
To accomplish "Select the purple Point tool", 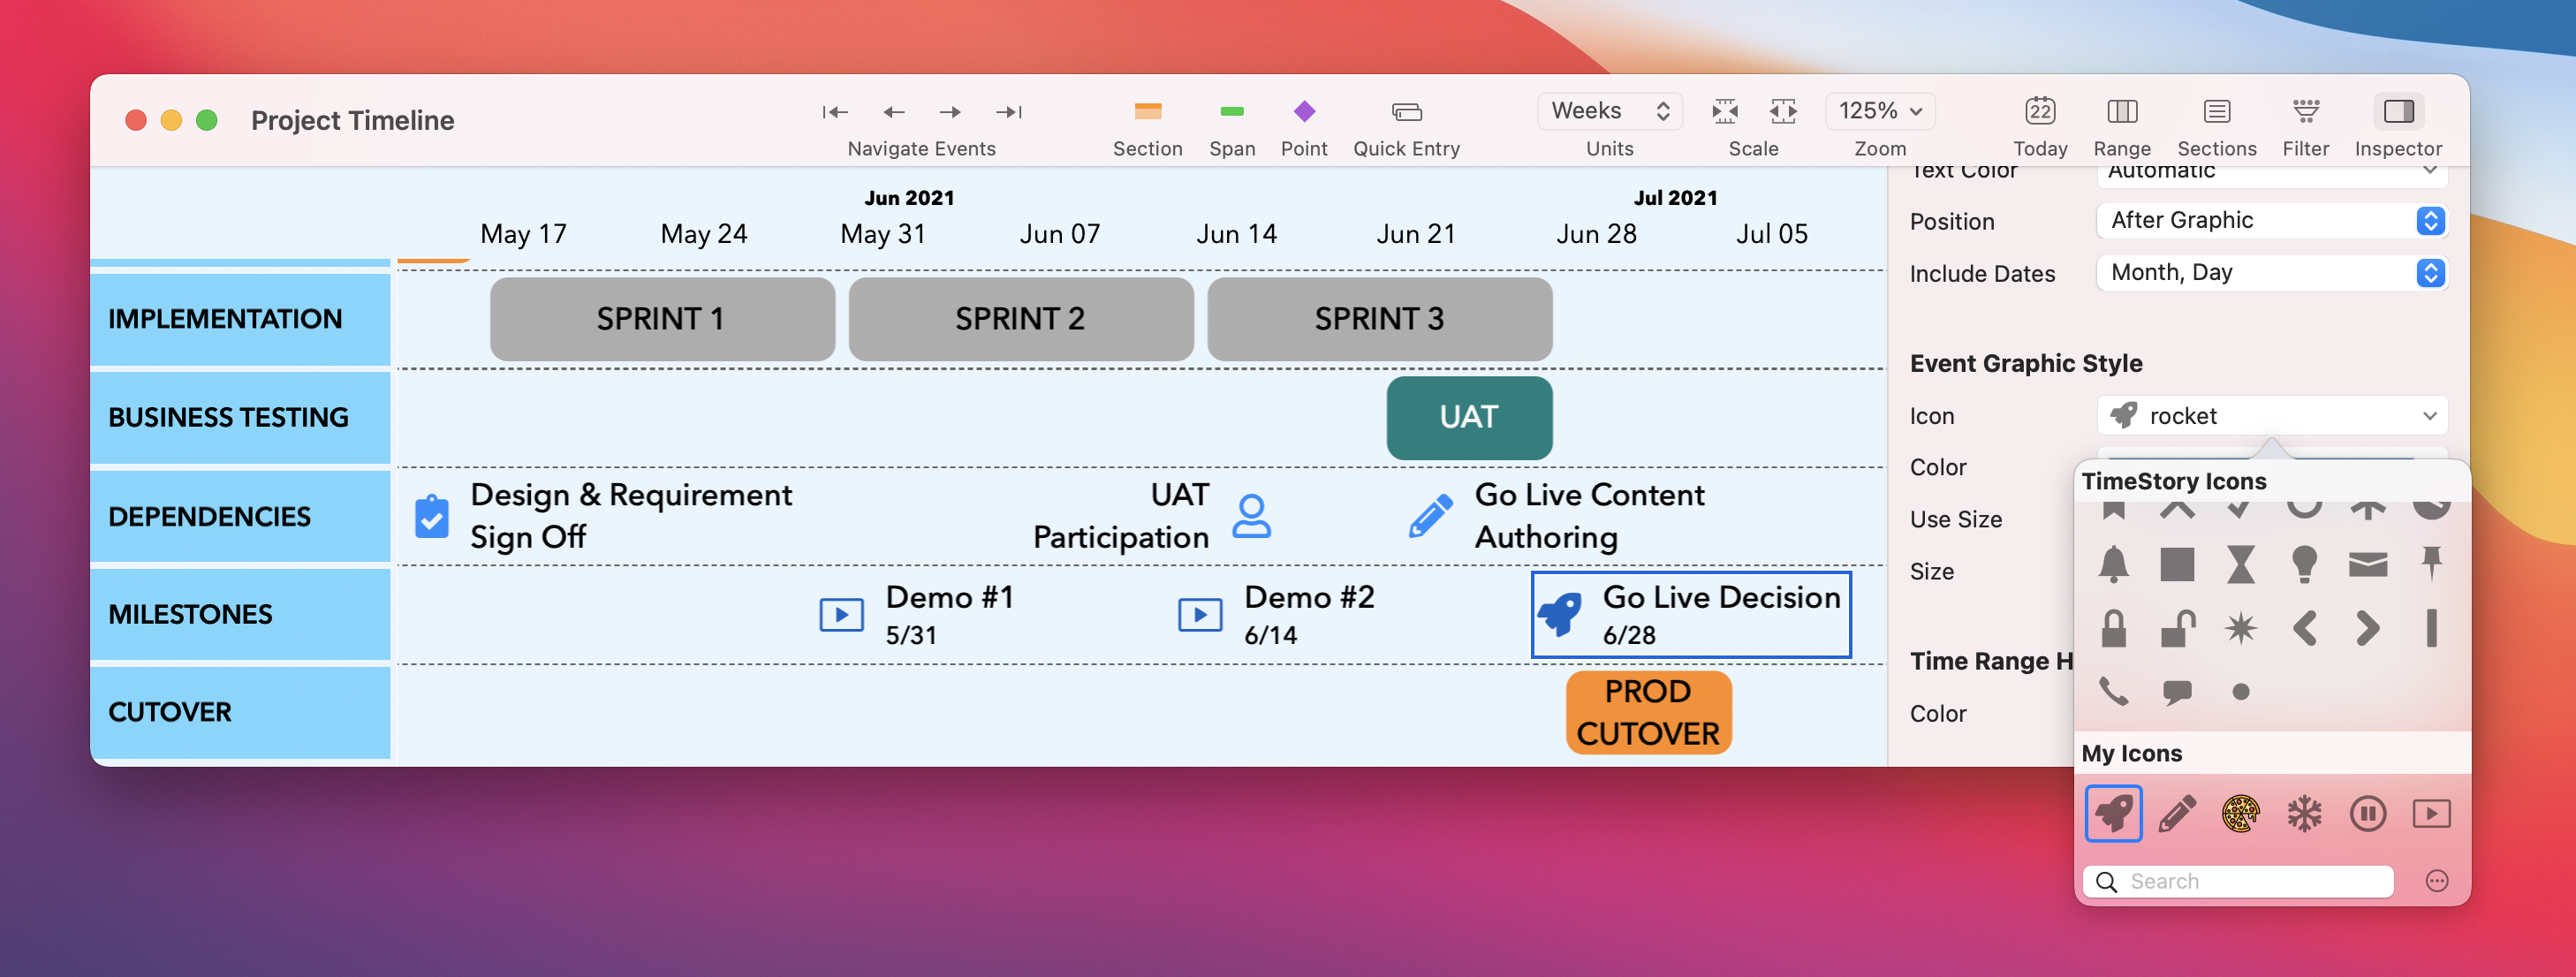I will (1304, 112).
